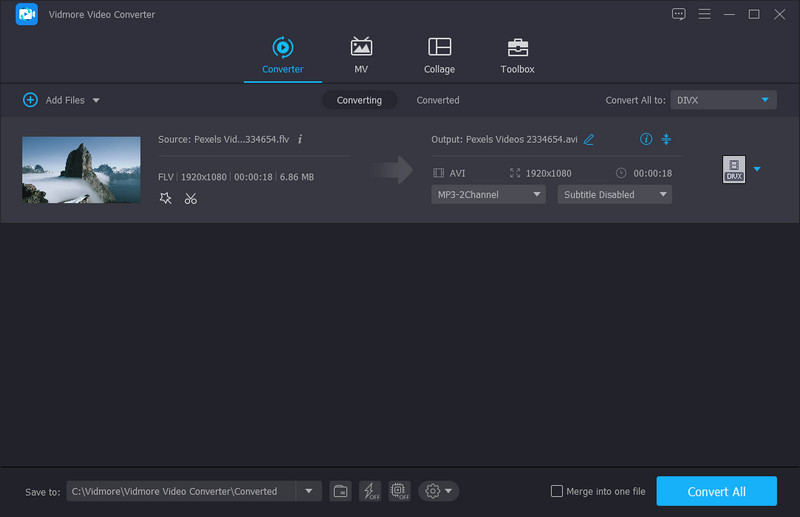Rename output file with pencil icon

[x=589, y=139]
